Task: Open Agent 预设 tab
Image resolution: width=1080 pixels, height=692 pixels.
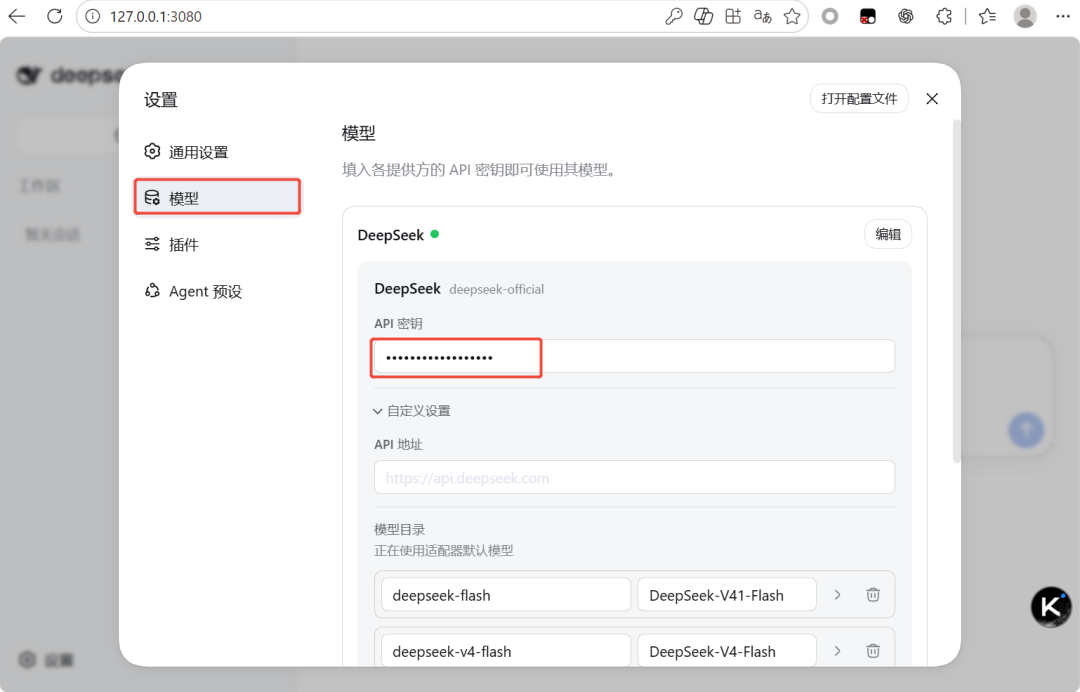Action: [218, 291]
